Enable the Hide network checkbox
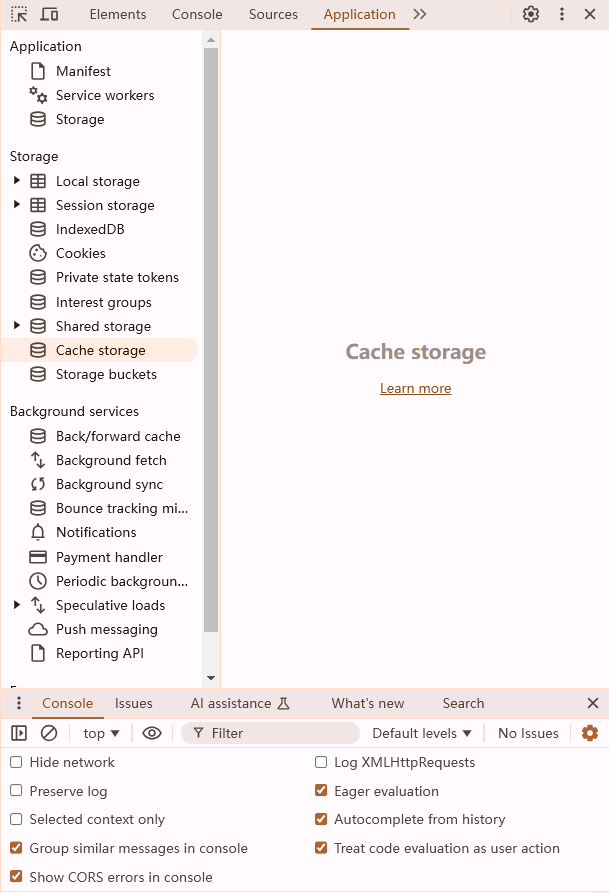609x893 pixels. click(x=17, y=762)
